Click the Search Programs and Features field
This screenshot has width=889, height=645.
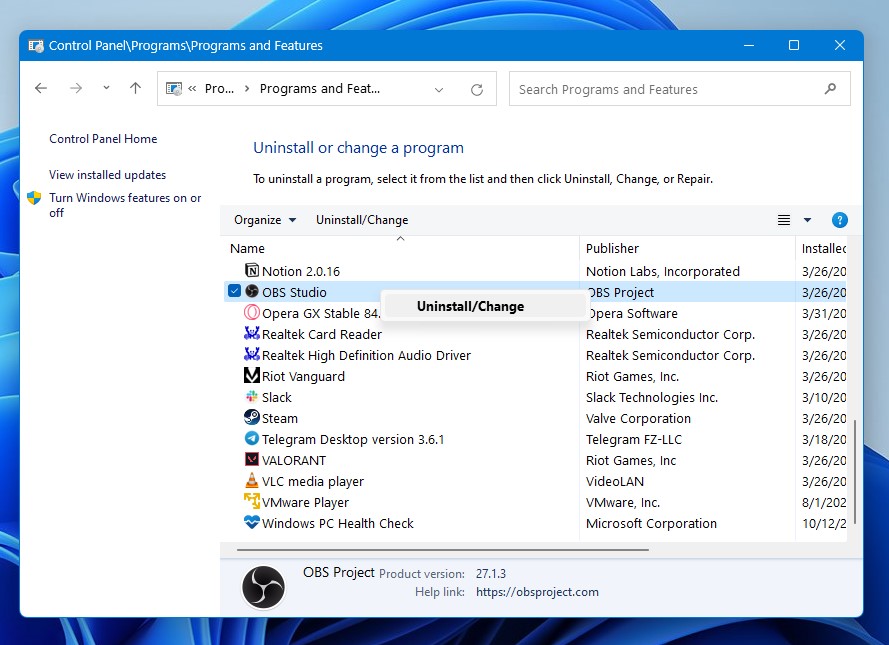[x=680, y=88]
